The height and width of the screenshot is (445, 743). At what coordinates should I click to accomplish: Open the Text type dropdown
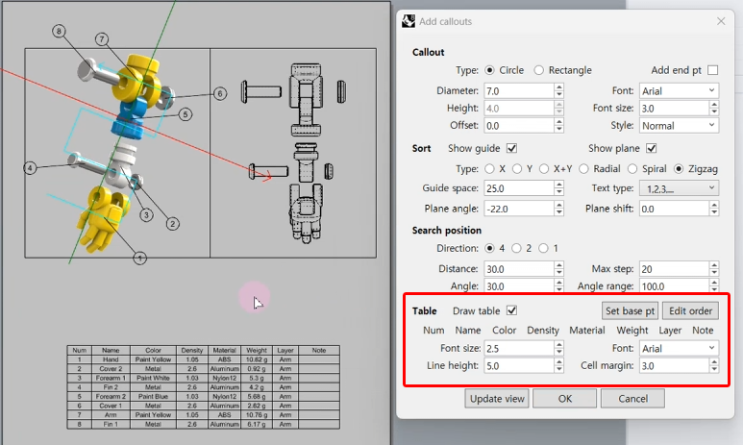coord(679,188)
